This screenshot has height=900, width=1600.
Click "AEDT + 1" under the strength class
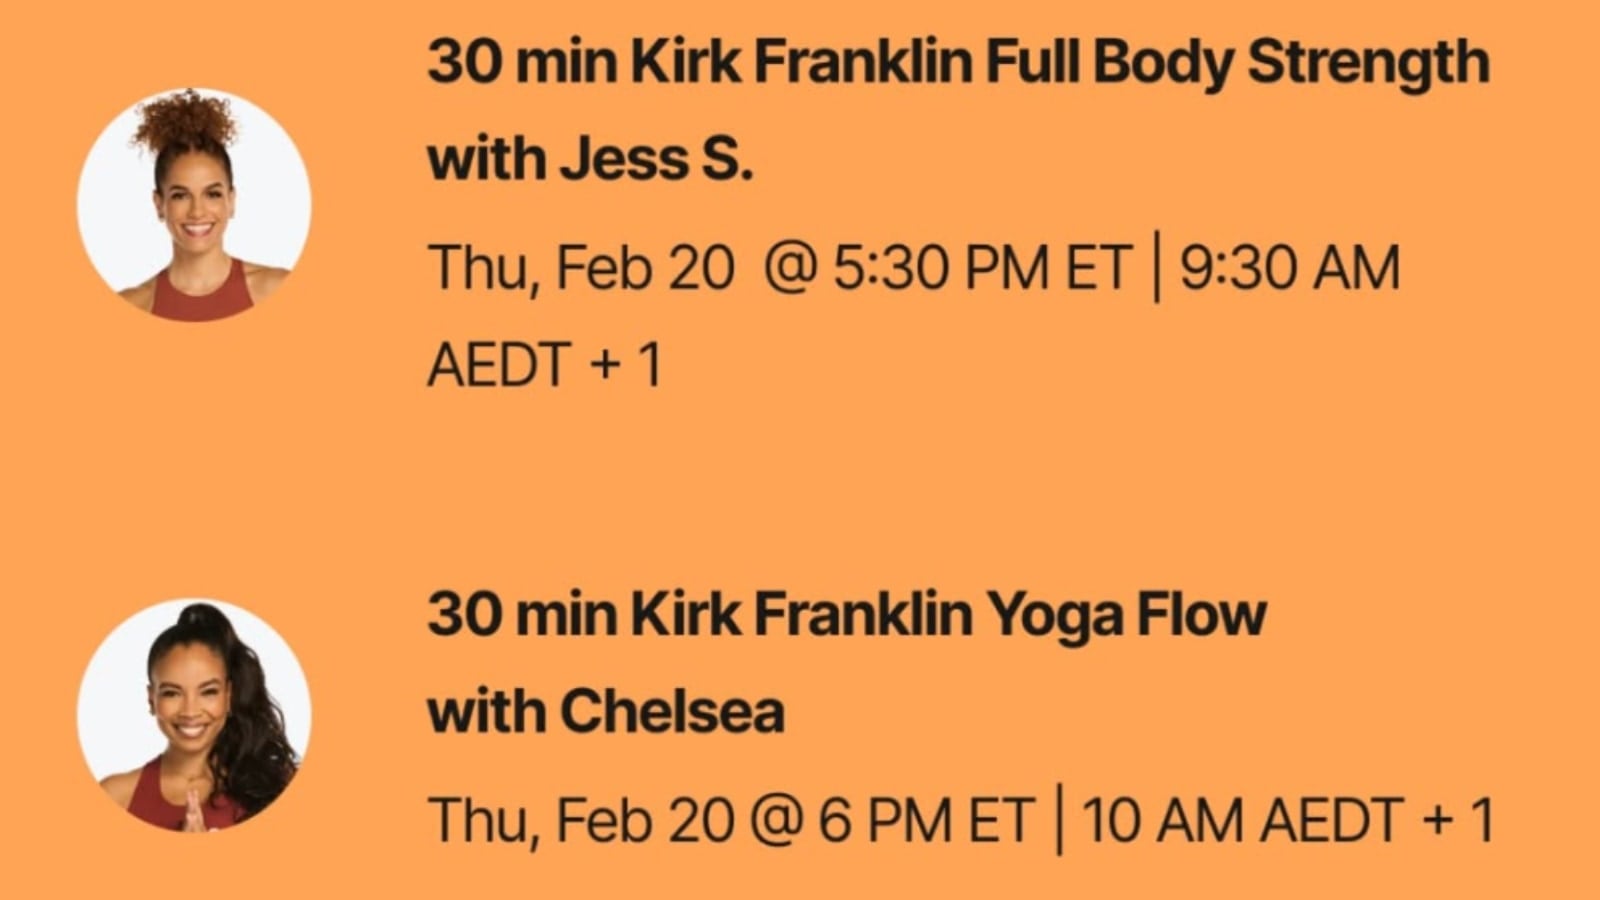pyautogui.click(x=545, y=364)
